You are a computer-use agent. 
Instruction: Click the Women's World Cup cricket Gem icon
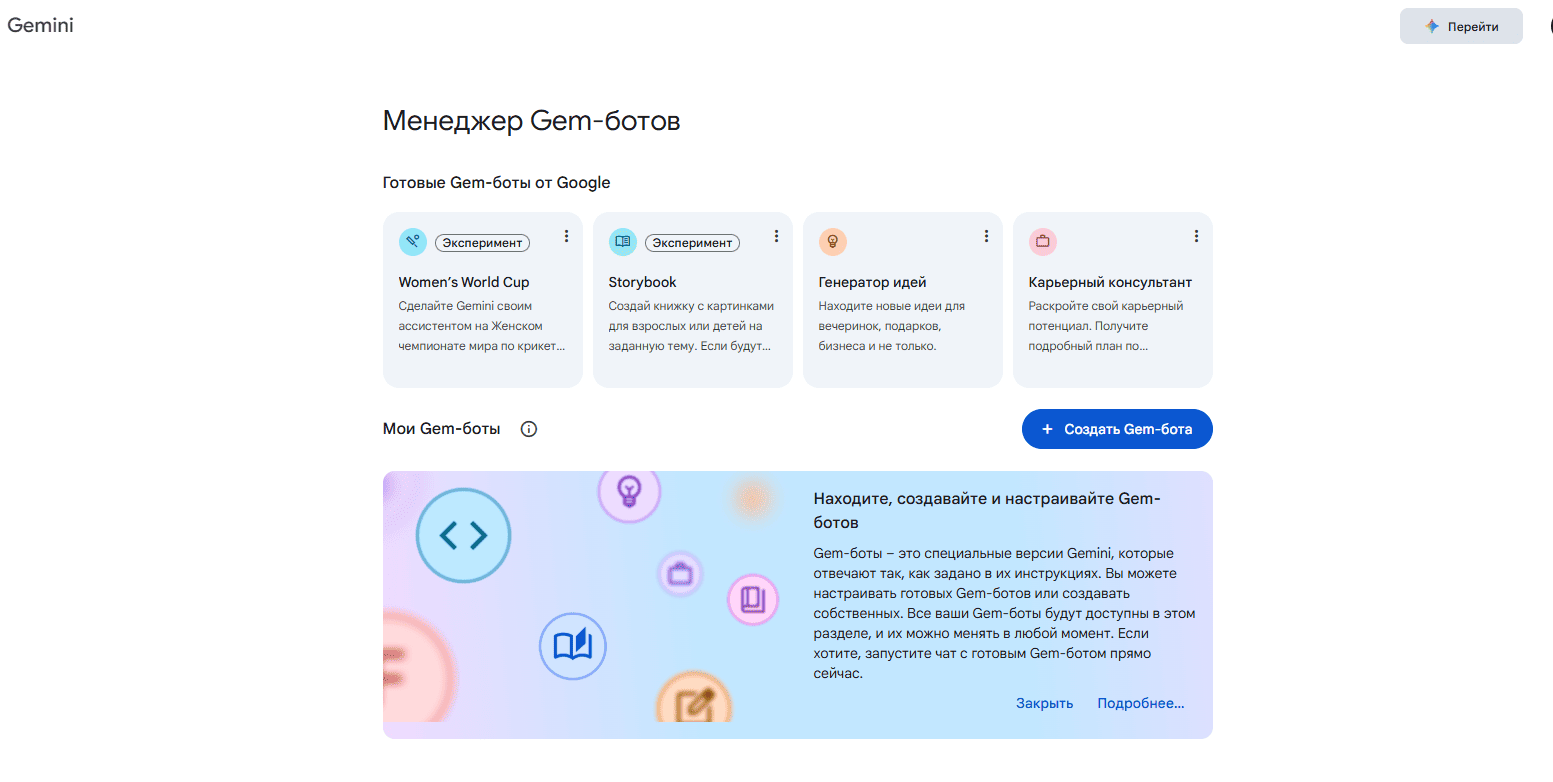tap(412, 241)
